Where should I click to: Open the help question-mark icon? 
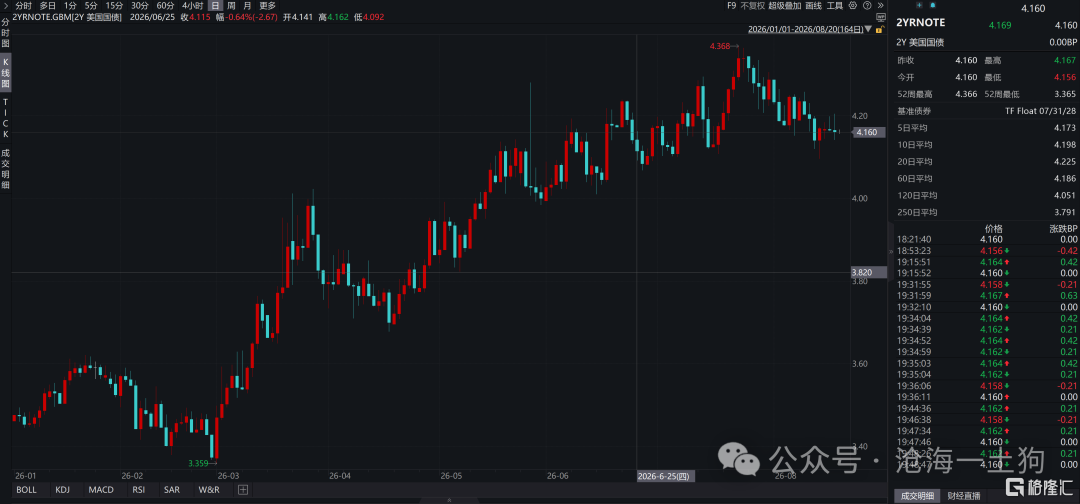point(866,6)
